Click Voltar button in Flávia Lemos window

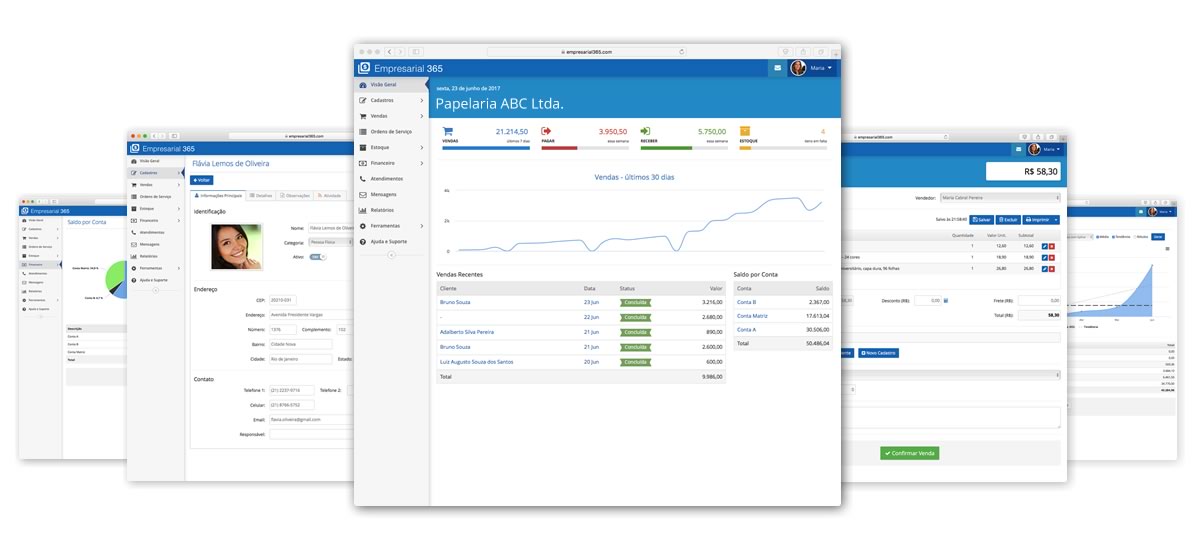[201, 180]
